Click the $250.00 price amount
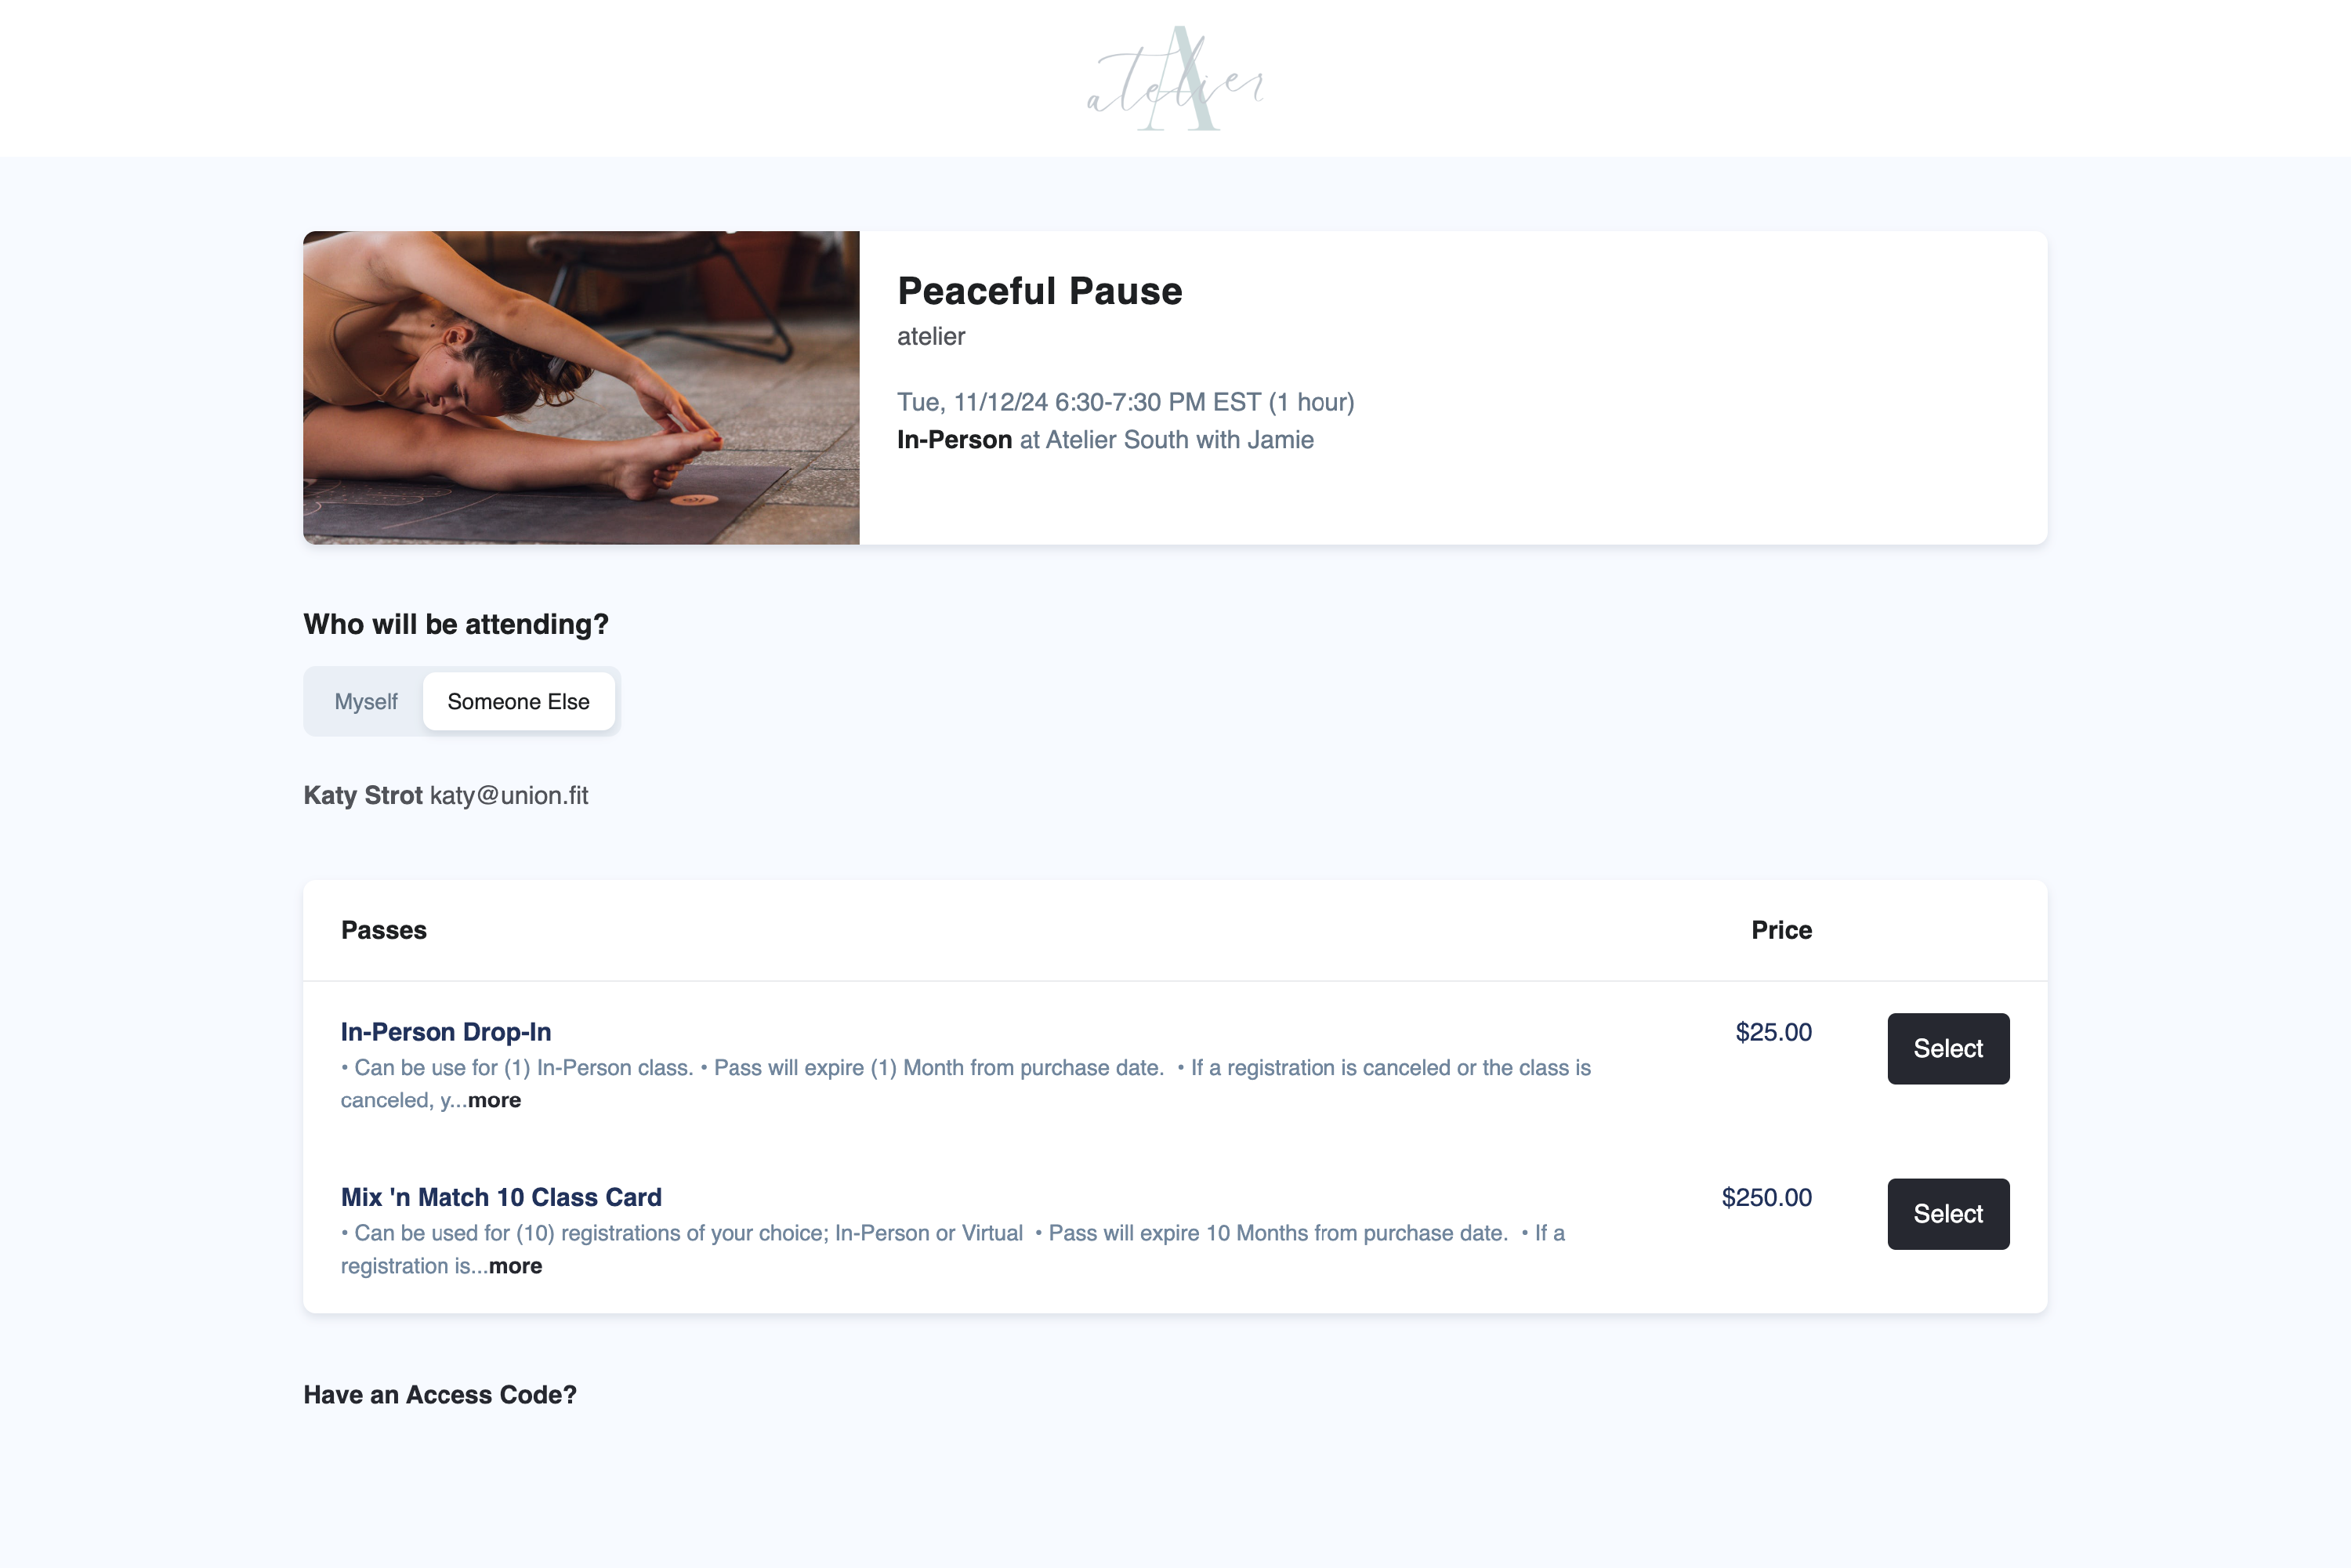 point(1767,1197)
